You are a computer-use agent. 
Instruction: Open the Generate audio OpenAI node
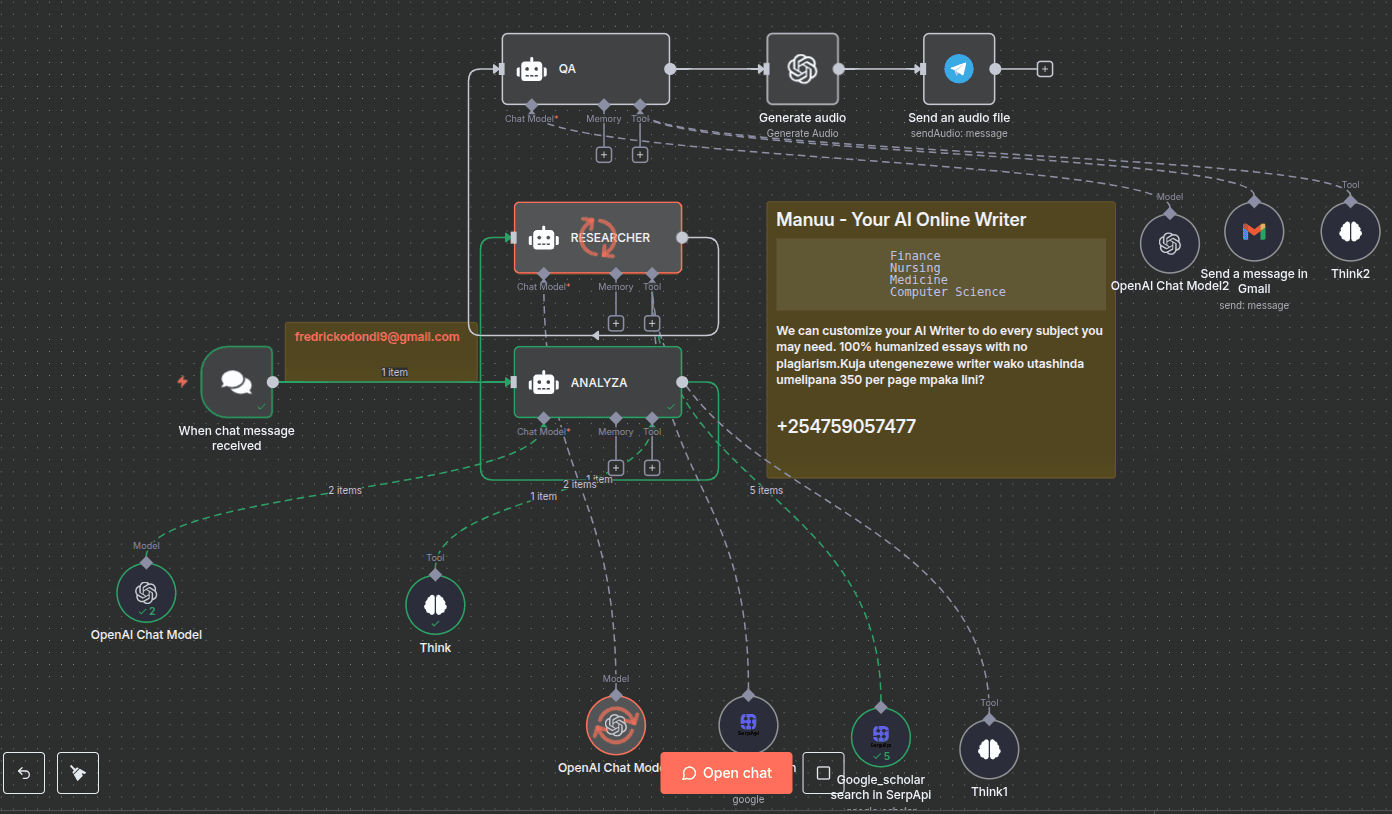coord(802,70)
